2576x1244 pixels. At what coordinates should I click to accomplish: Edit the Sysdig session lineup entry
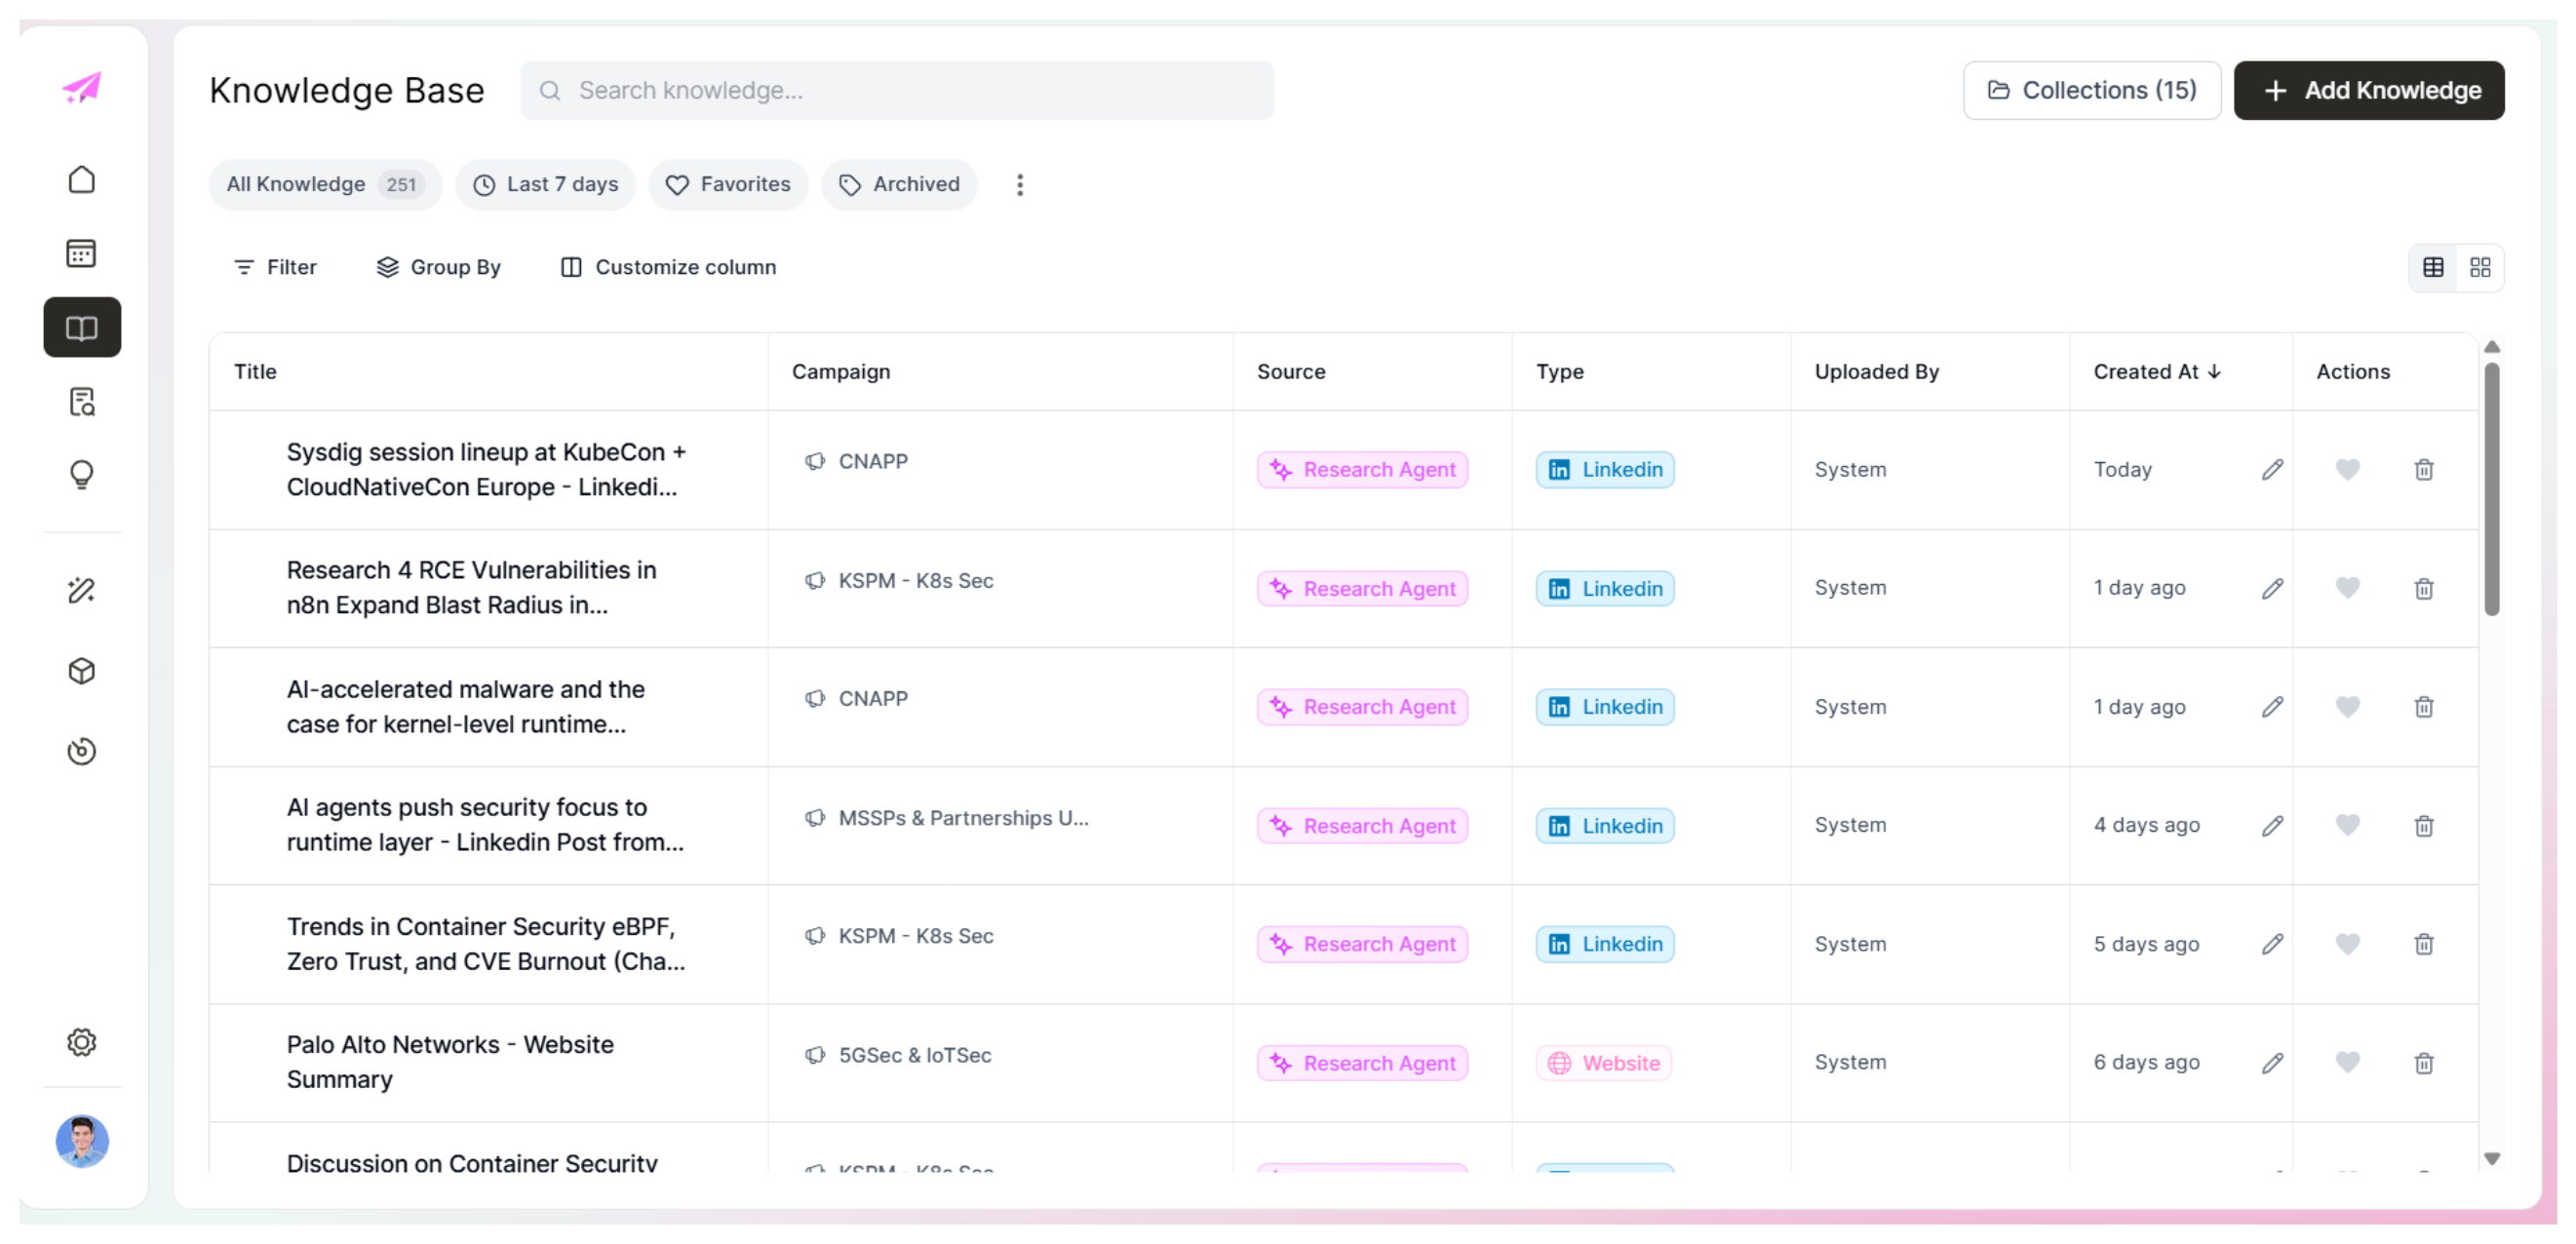pyautogui.click(x=2272, y=470)
